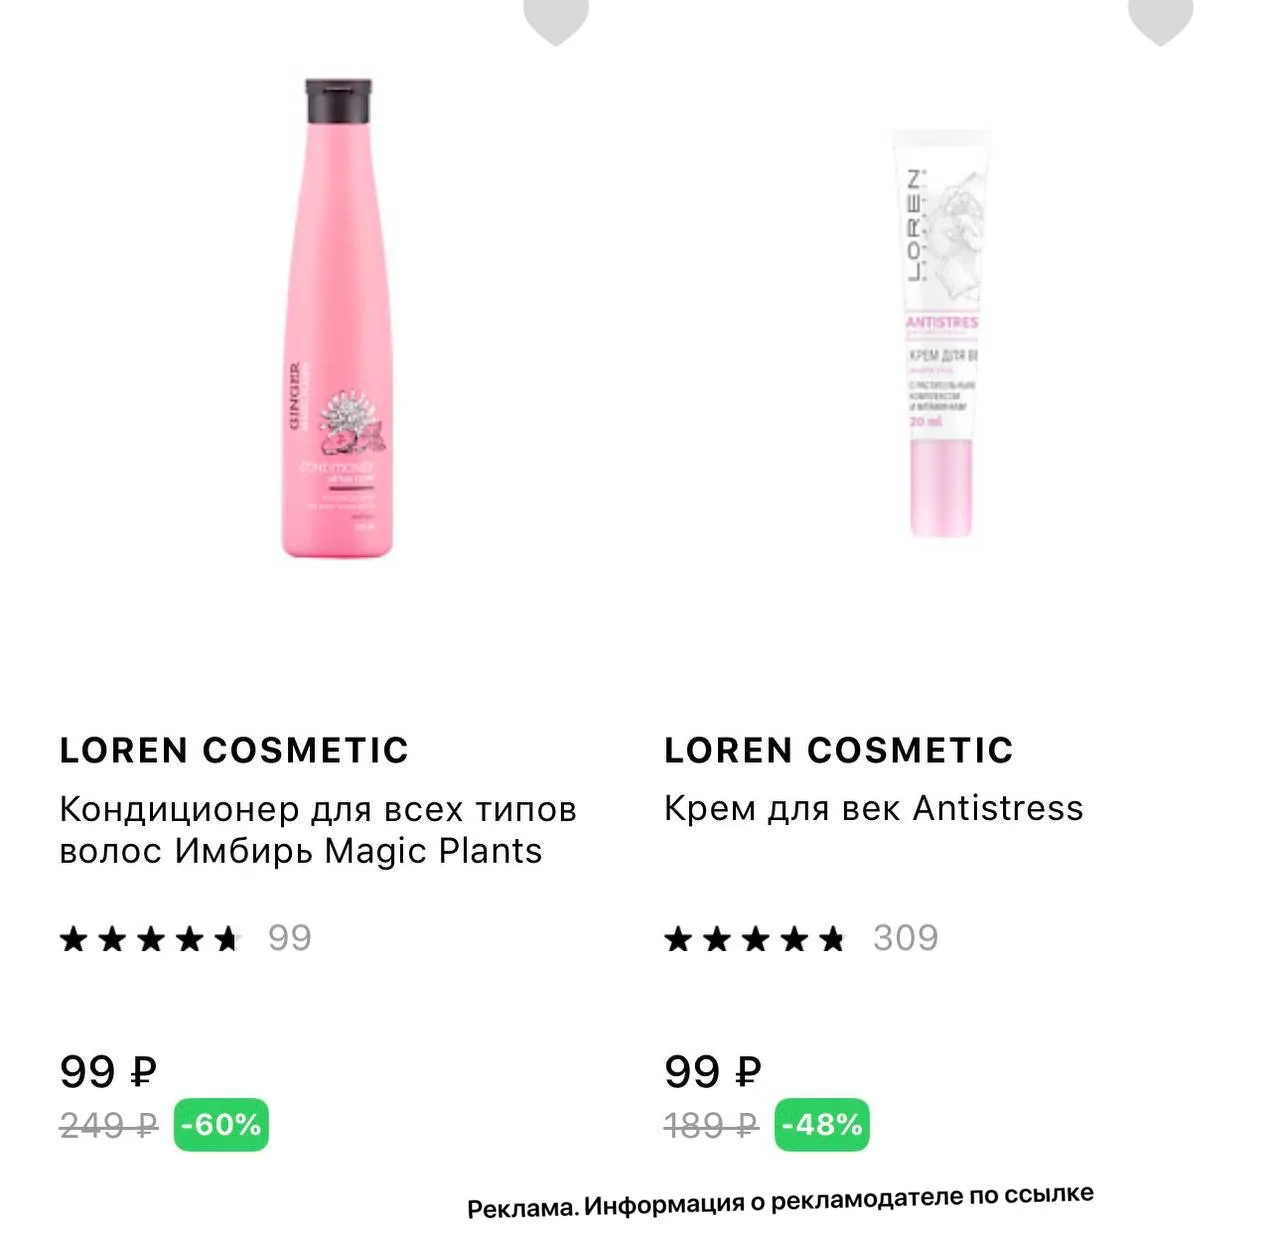Viewport: 1280px width, 1242px height.
Task: Click the -48% discount badge
Action: tap(822, 1125)
